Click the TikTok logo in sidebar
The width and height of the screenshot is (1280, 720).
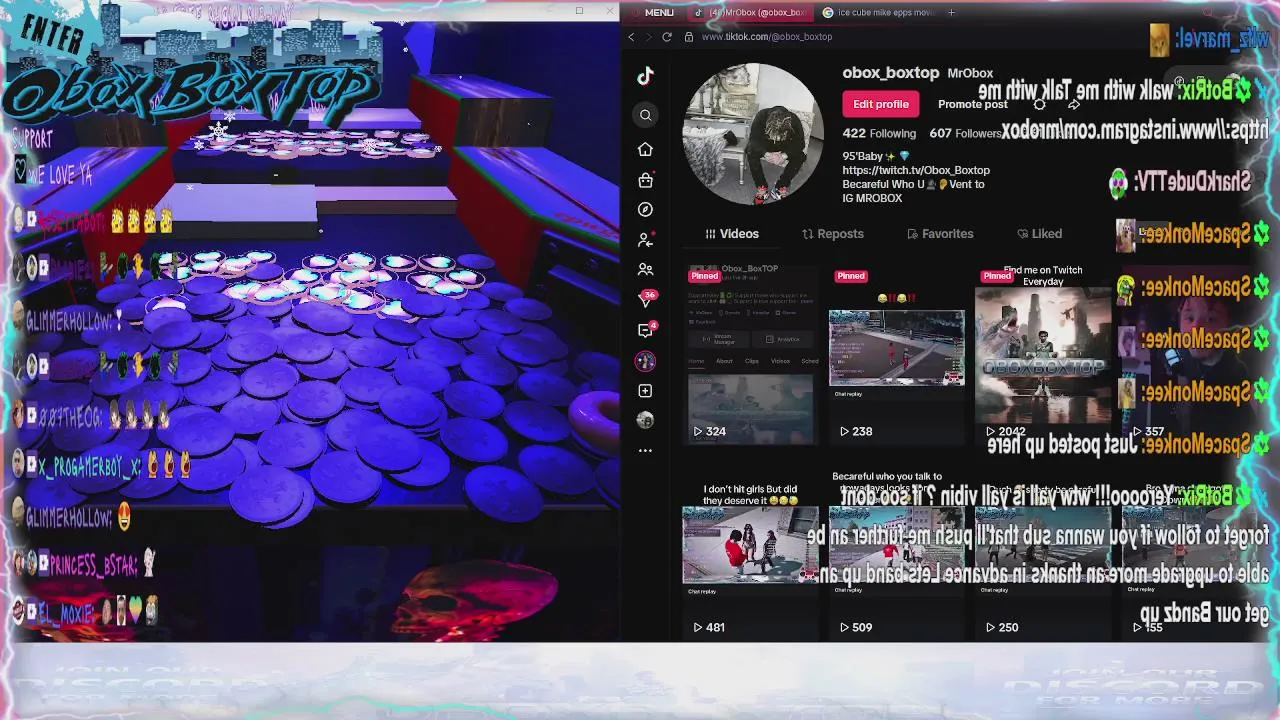pyautogui.click(x=645, y=76)
